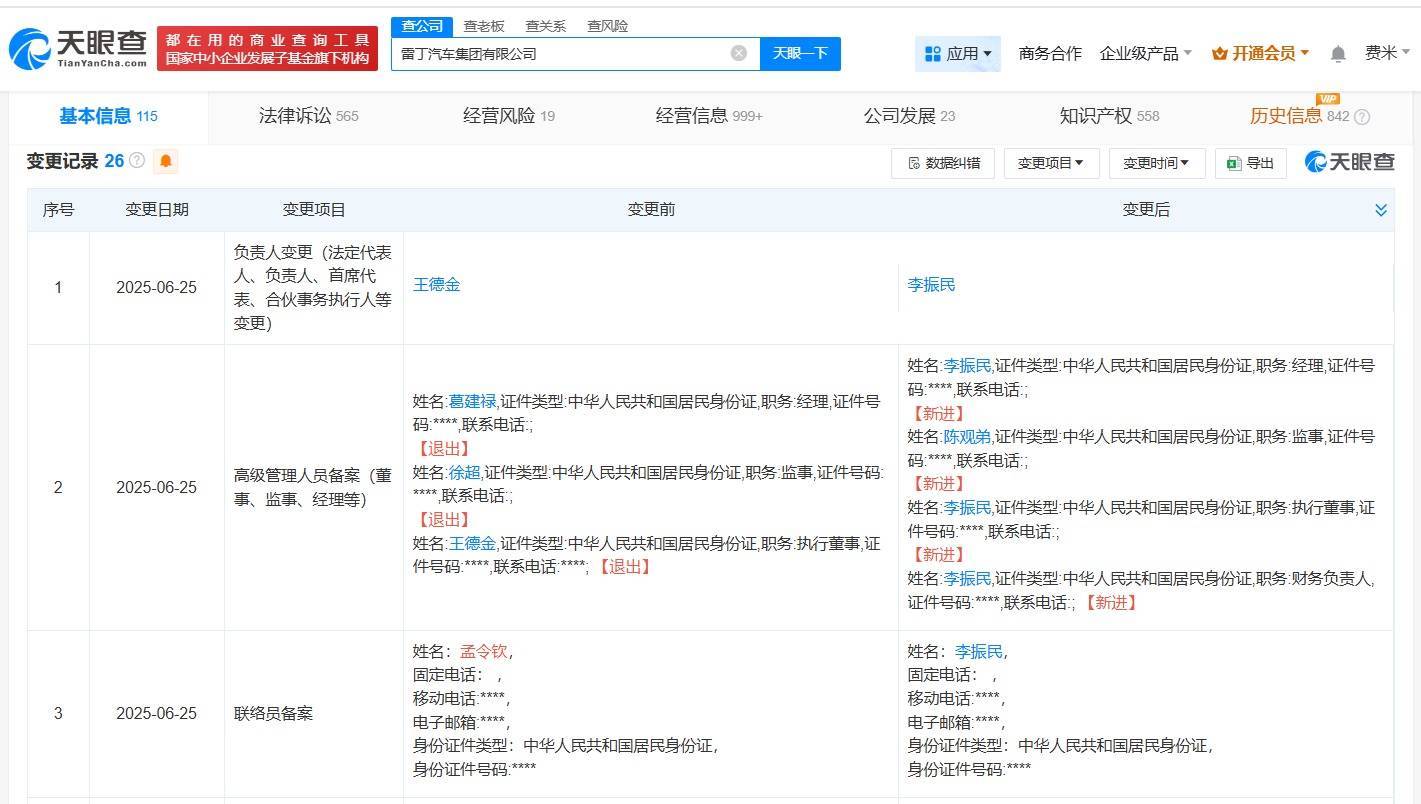Click the 变更项目 column header

(x=314, y=210)
